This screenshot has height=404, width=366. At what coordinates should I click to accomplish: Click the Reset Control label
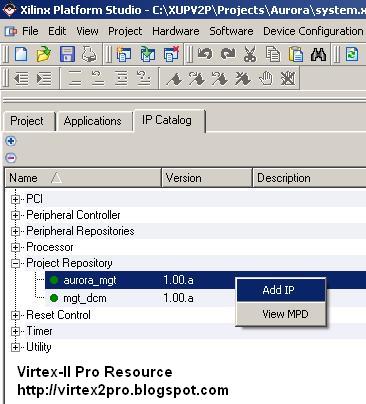(x=58, y=315)
